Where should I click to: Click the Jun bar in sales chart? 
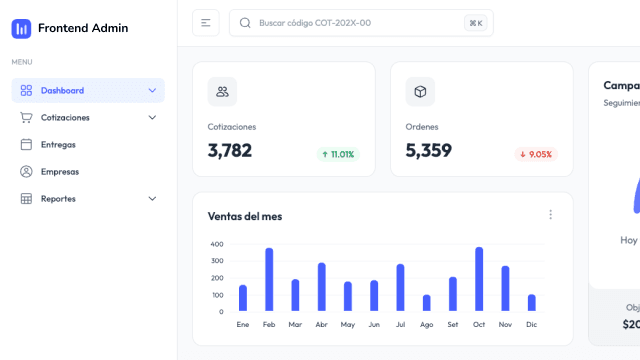374,296
